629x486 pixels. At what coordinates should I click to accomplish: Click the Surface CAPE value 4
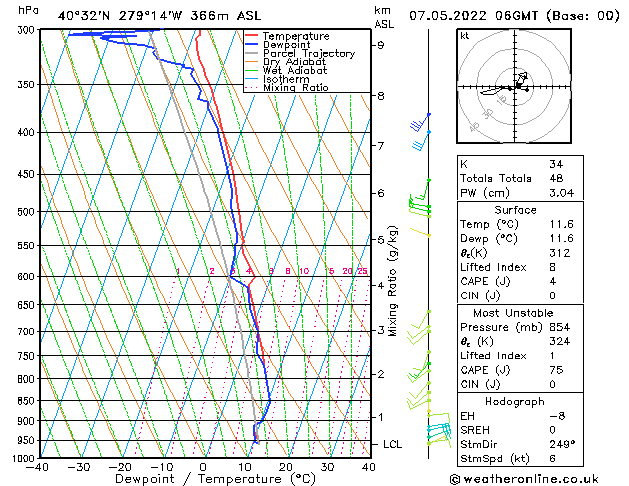pyautogui.click(x=552, y=281)
